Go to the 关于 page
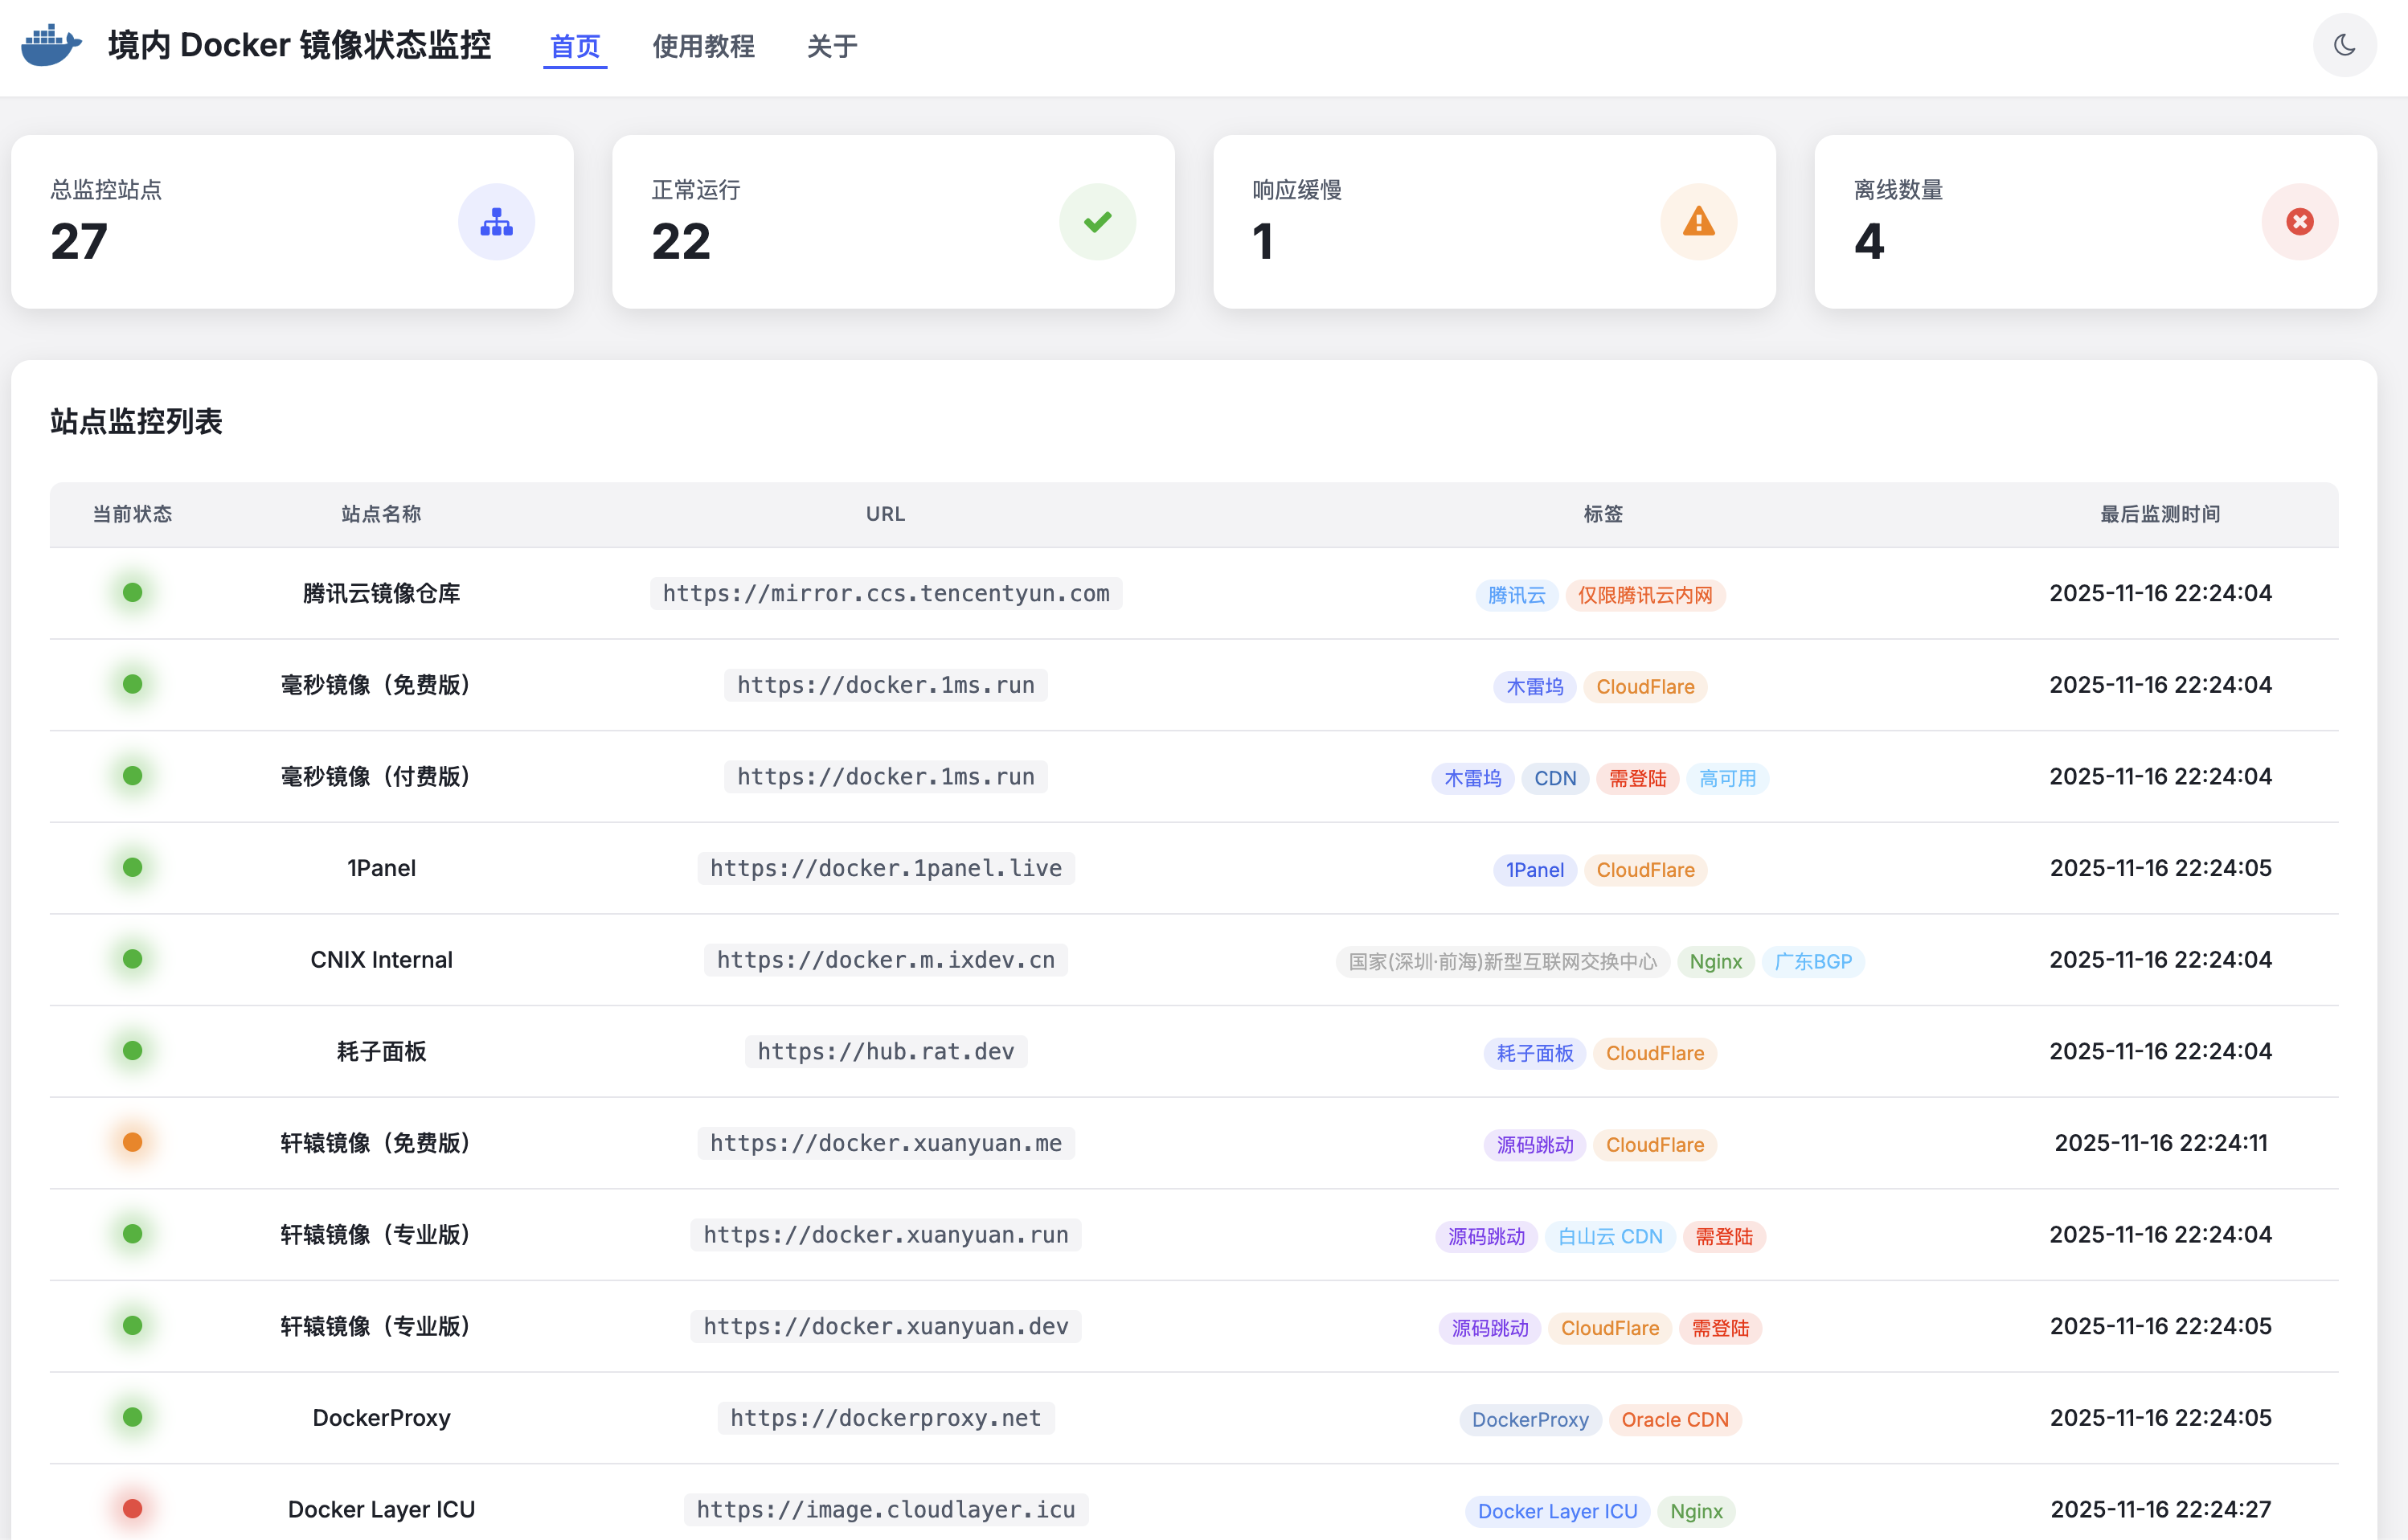2408x1540 pixels. (831, 46)
